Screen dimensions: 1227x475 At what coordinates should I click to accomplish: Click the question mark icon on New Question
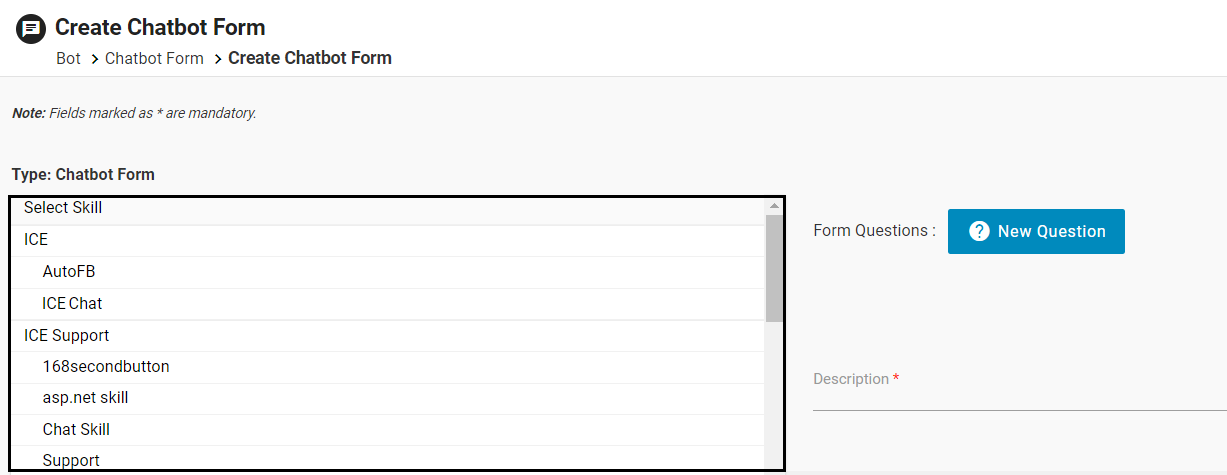(x=979, y=232)
